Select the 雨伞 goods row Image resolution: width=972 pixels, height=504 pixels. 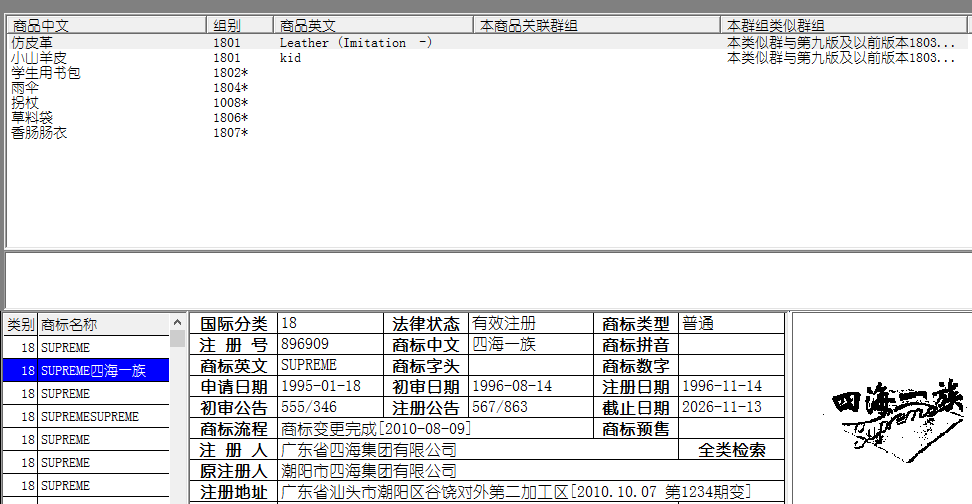(487, 87)
